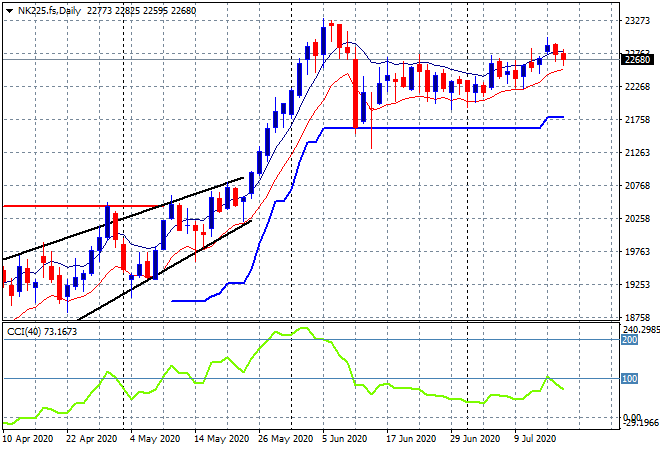Select the 4 May 2020 date label
This screenshot has height=450, width=660.
155,439
